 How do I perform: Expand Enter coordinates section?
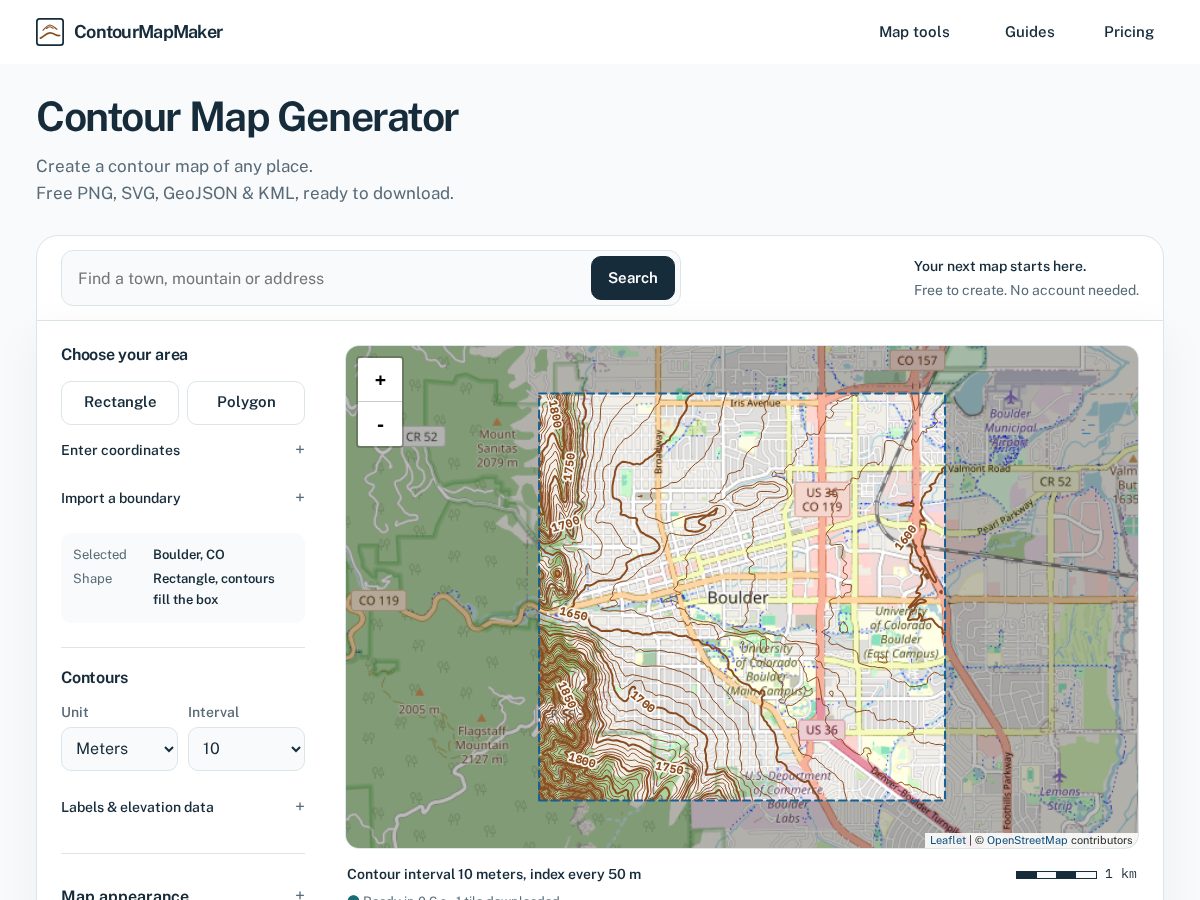183,450
